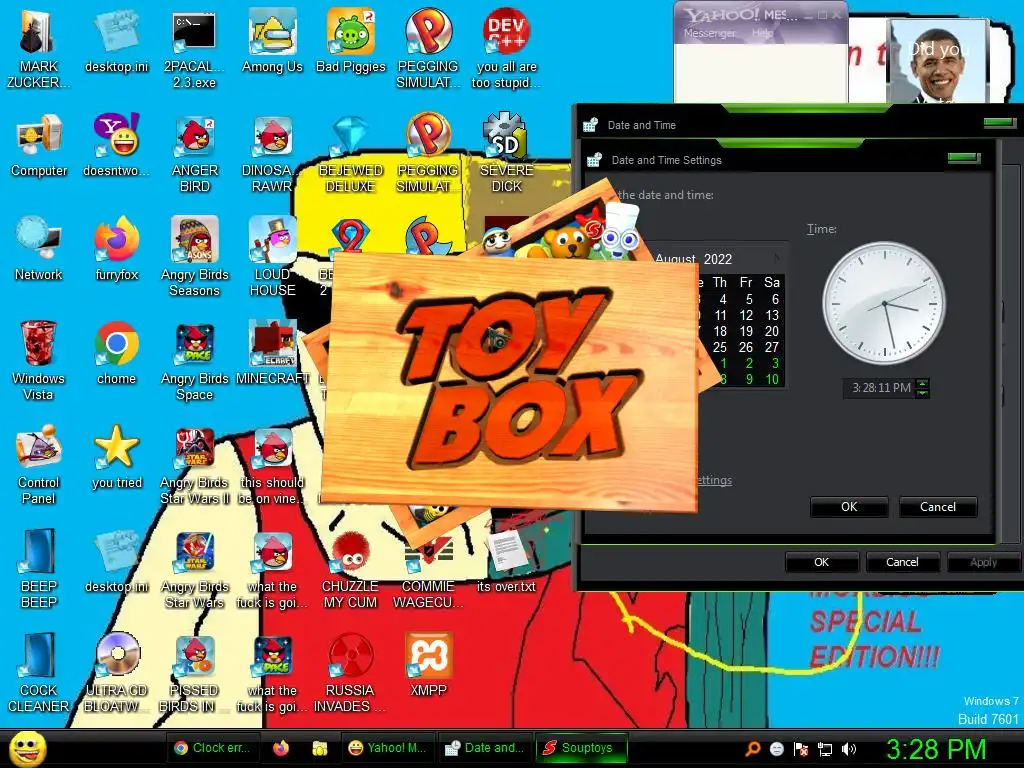Switch to Yahoo! M... taskbar item
The image size is (1024, 768).
(x=387, y=748)
